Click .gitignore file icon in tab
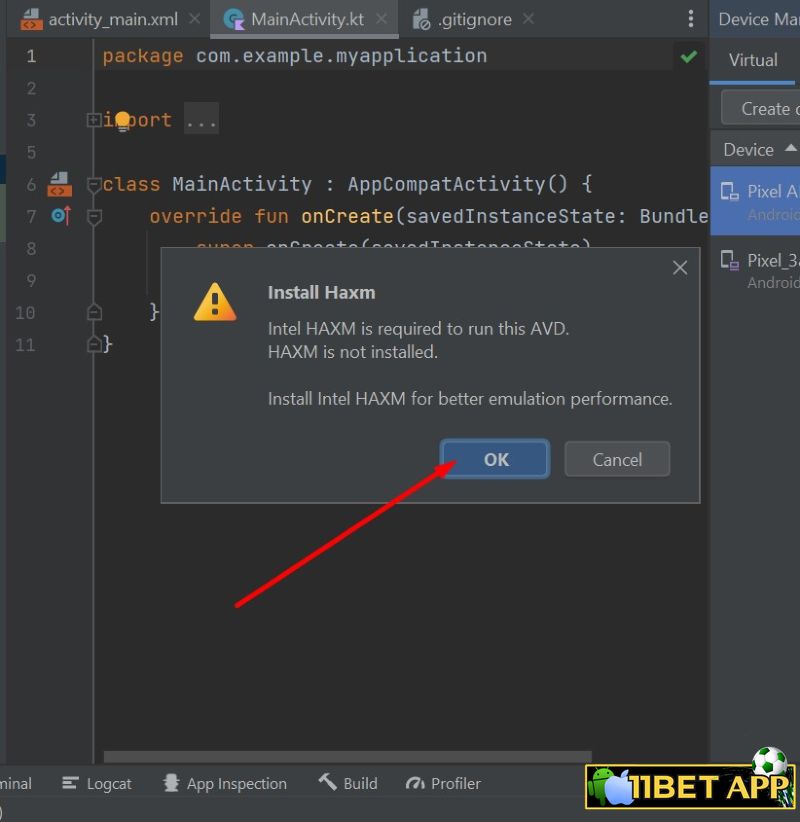 421,19
